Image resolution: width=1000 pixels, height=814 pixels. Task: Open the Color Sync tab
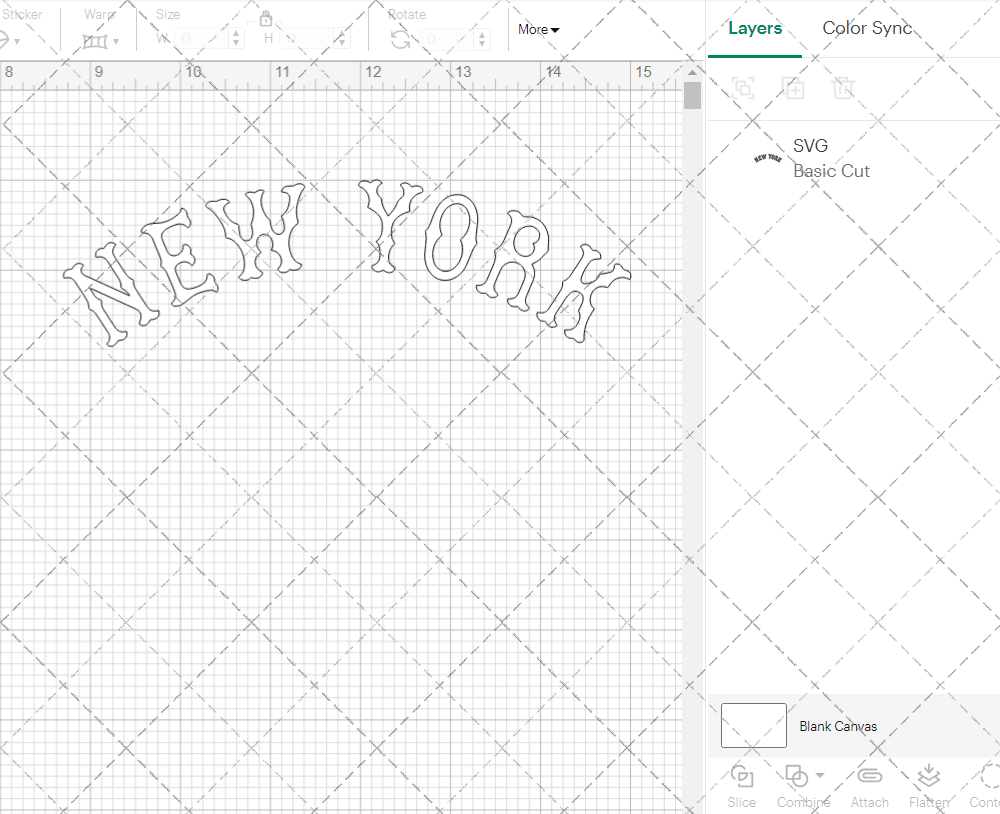[x=867, y=28]
